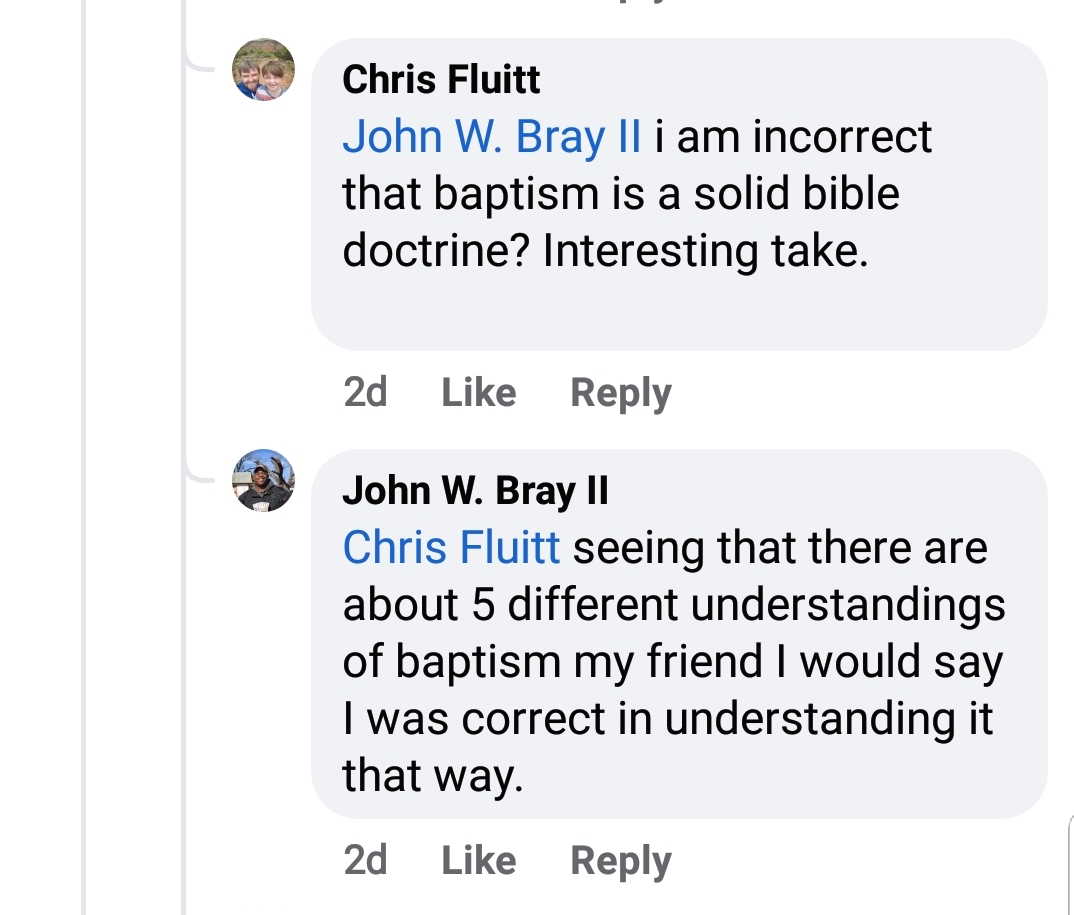
Task: Reply to Chris Fluitt's comment
Action: pyautogui.click(x=620, y=393)
